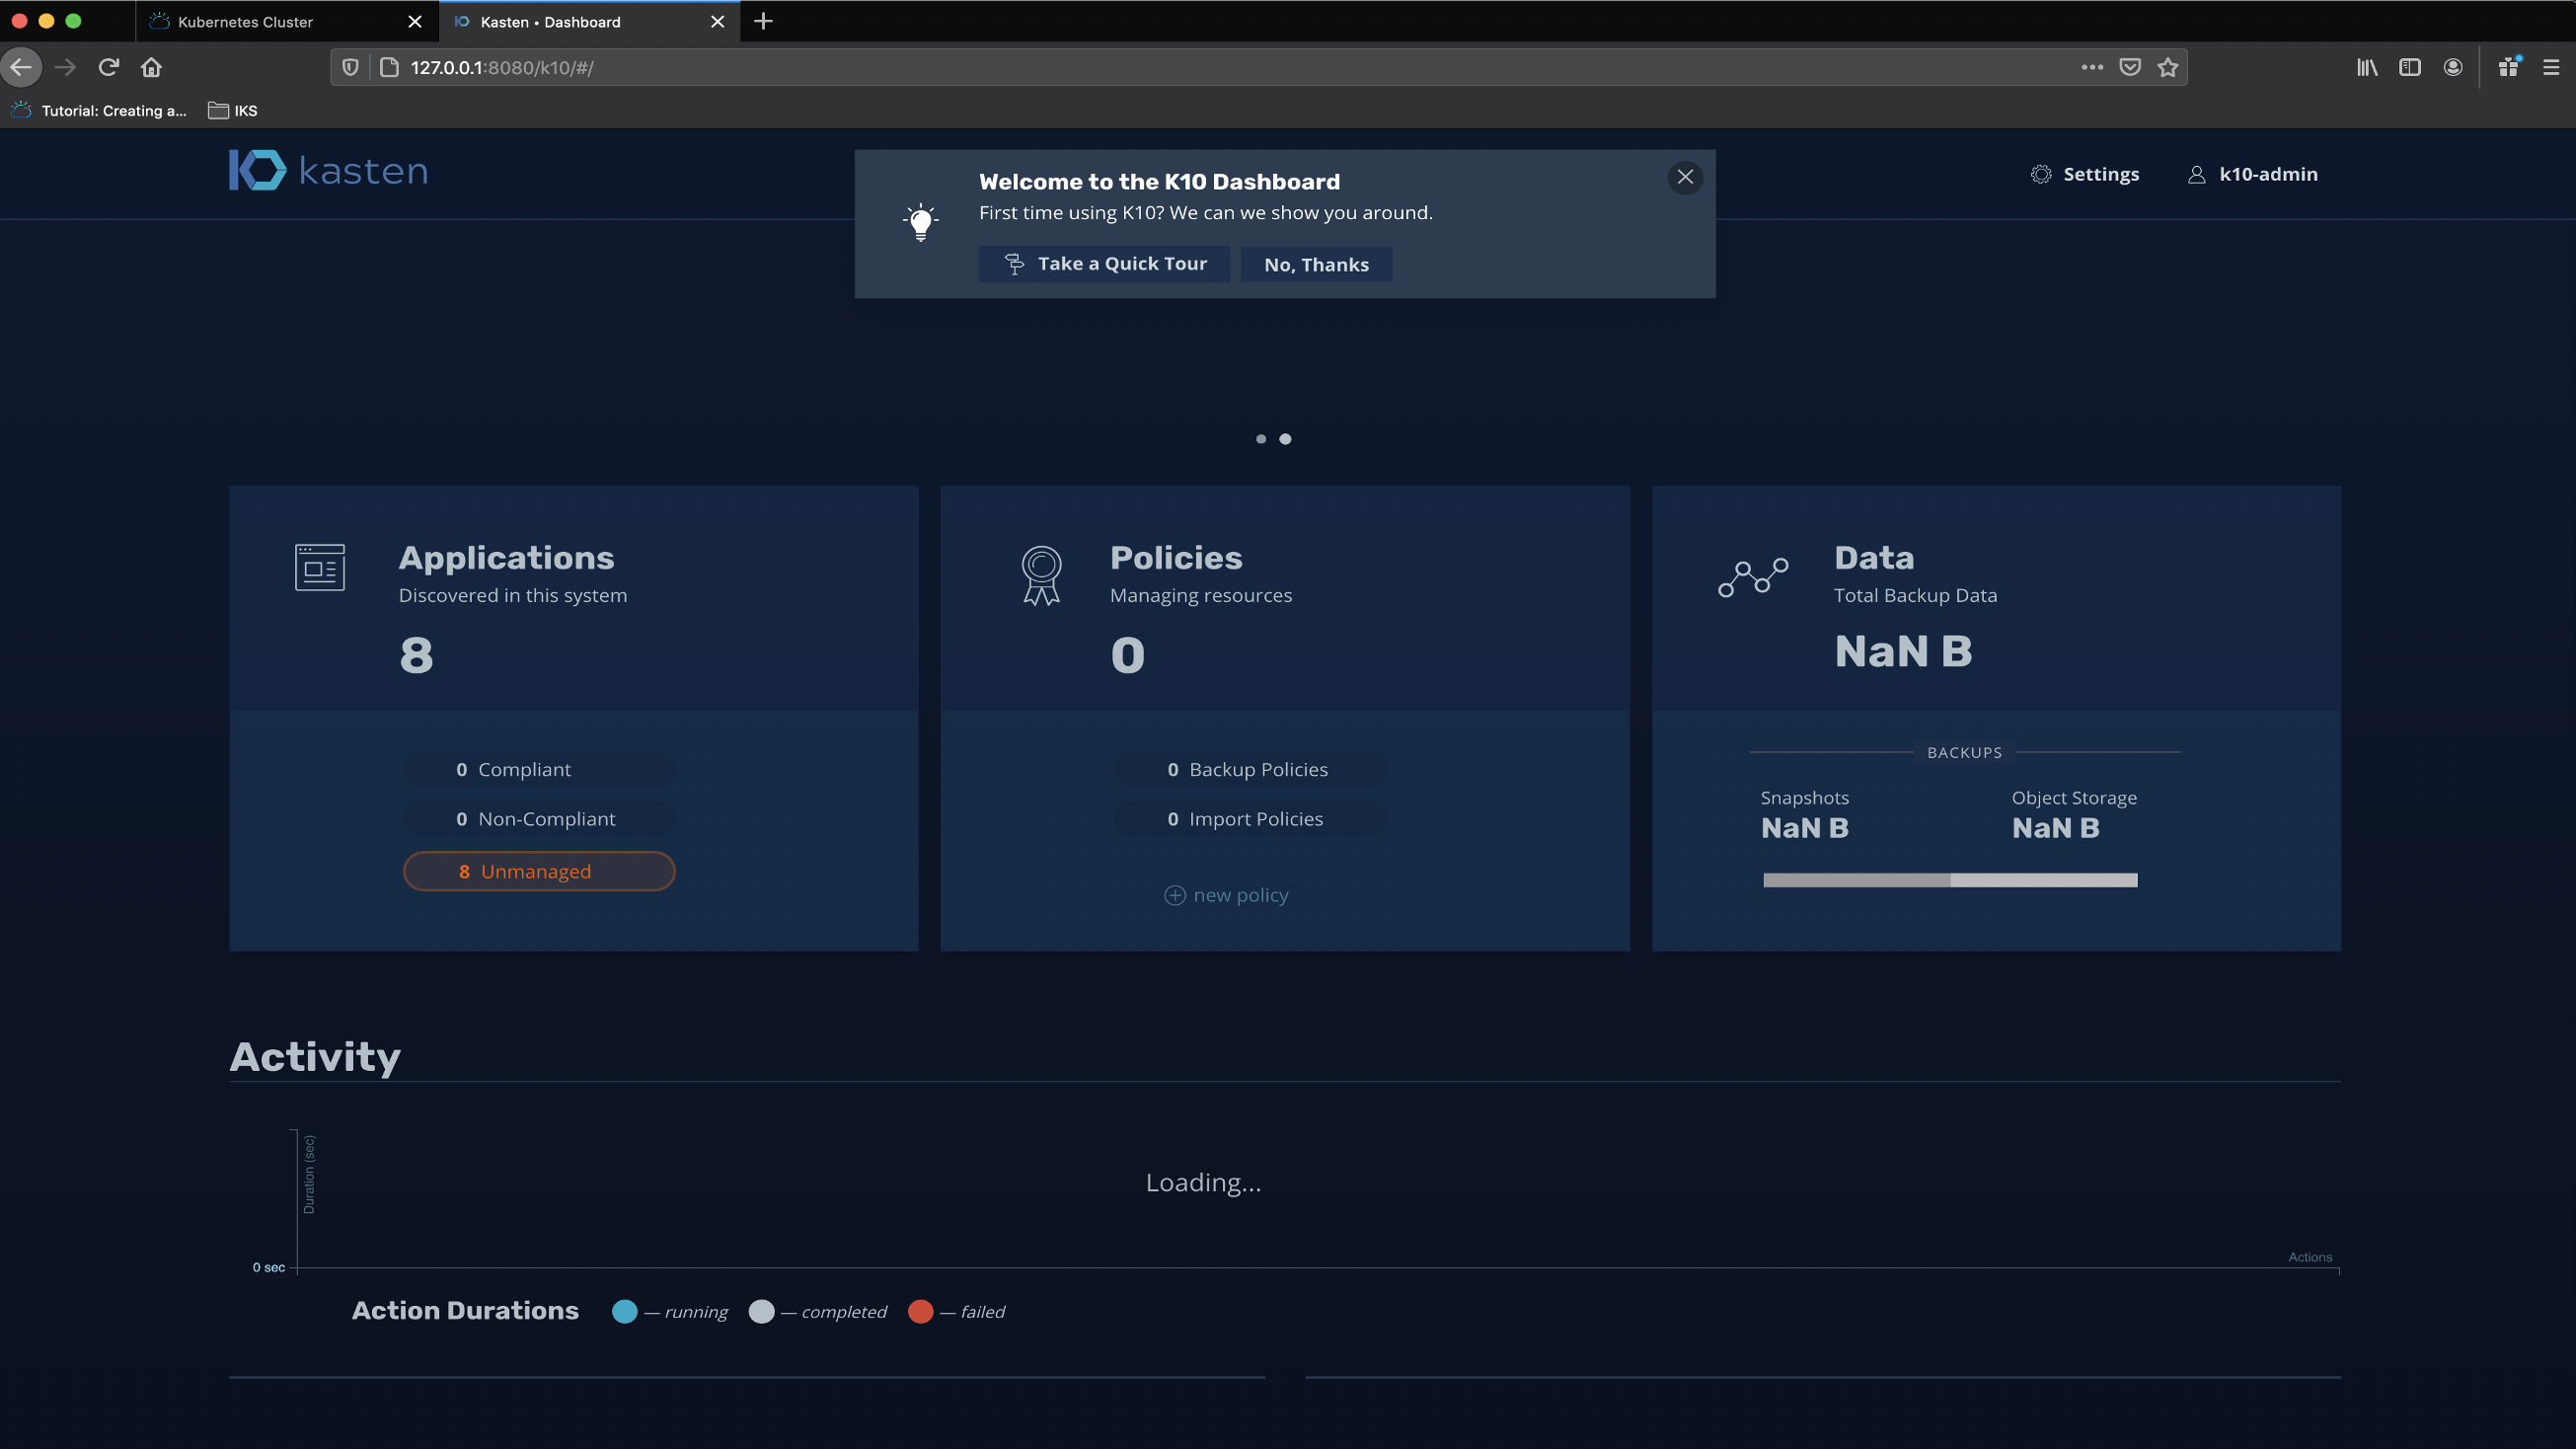
Task: Click the Applications card window icon
Action: [x=320, y=567]
